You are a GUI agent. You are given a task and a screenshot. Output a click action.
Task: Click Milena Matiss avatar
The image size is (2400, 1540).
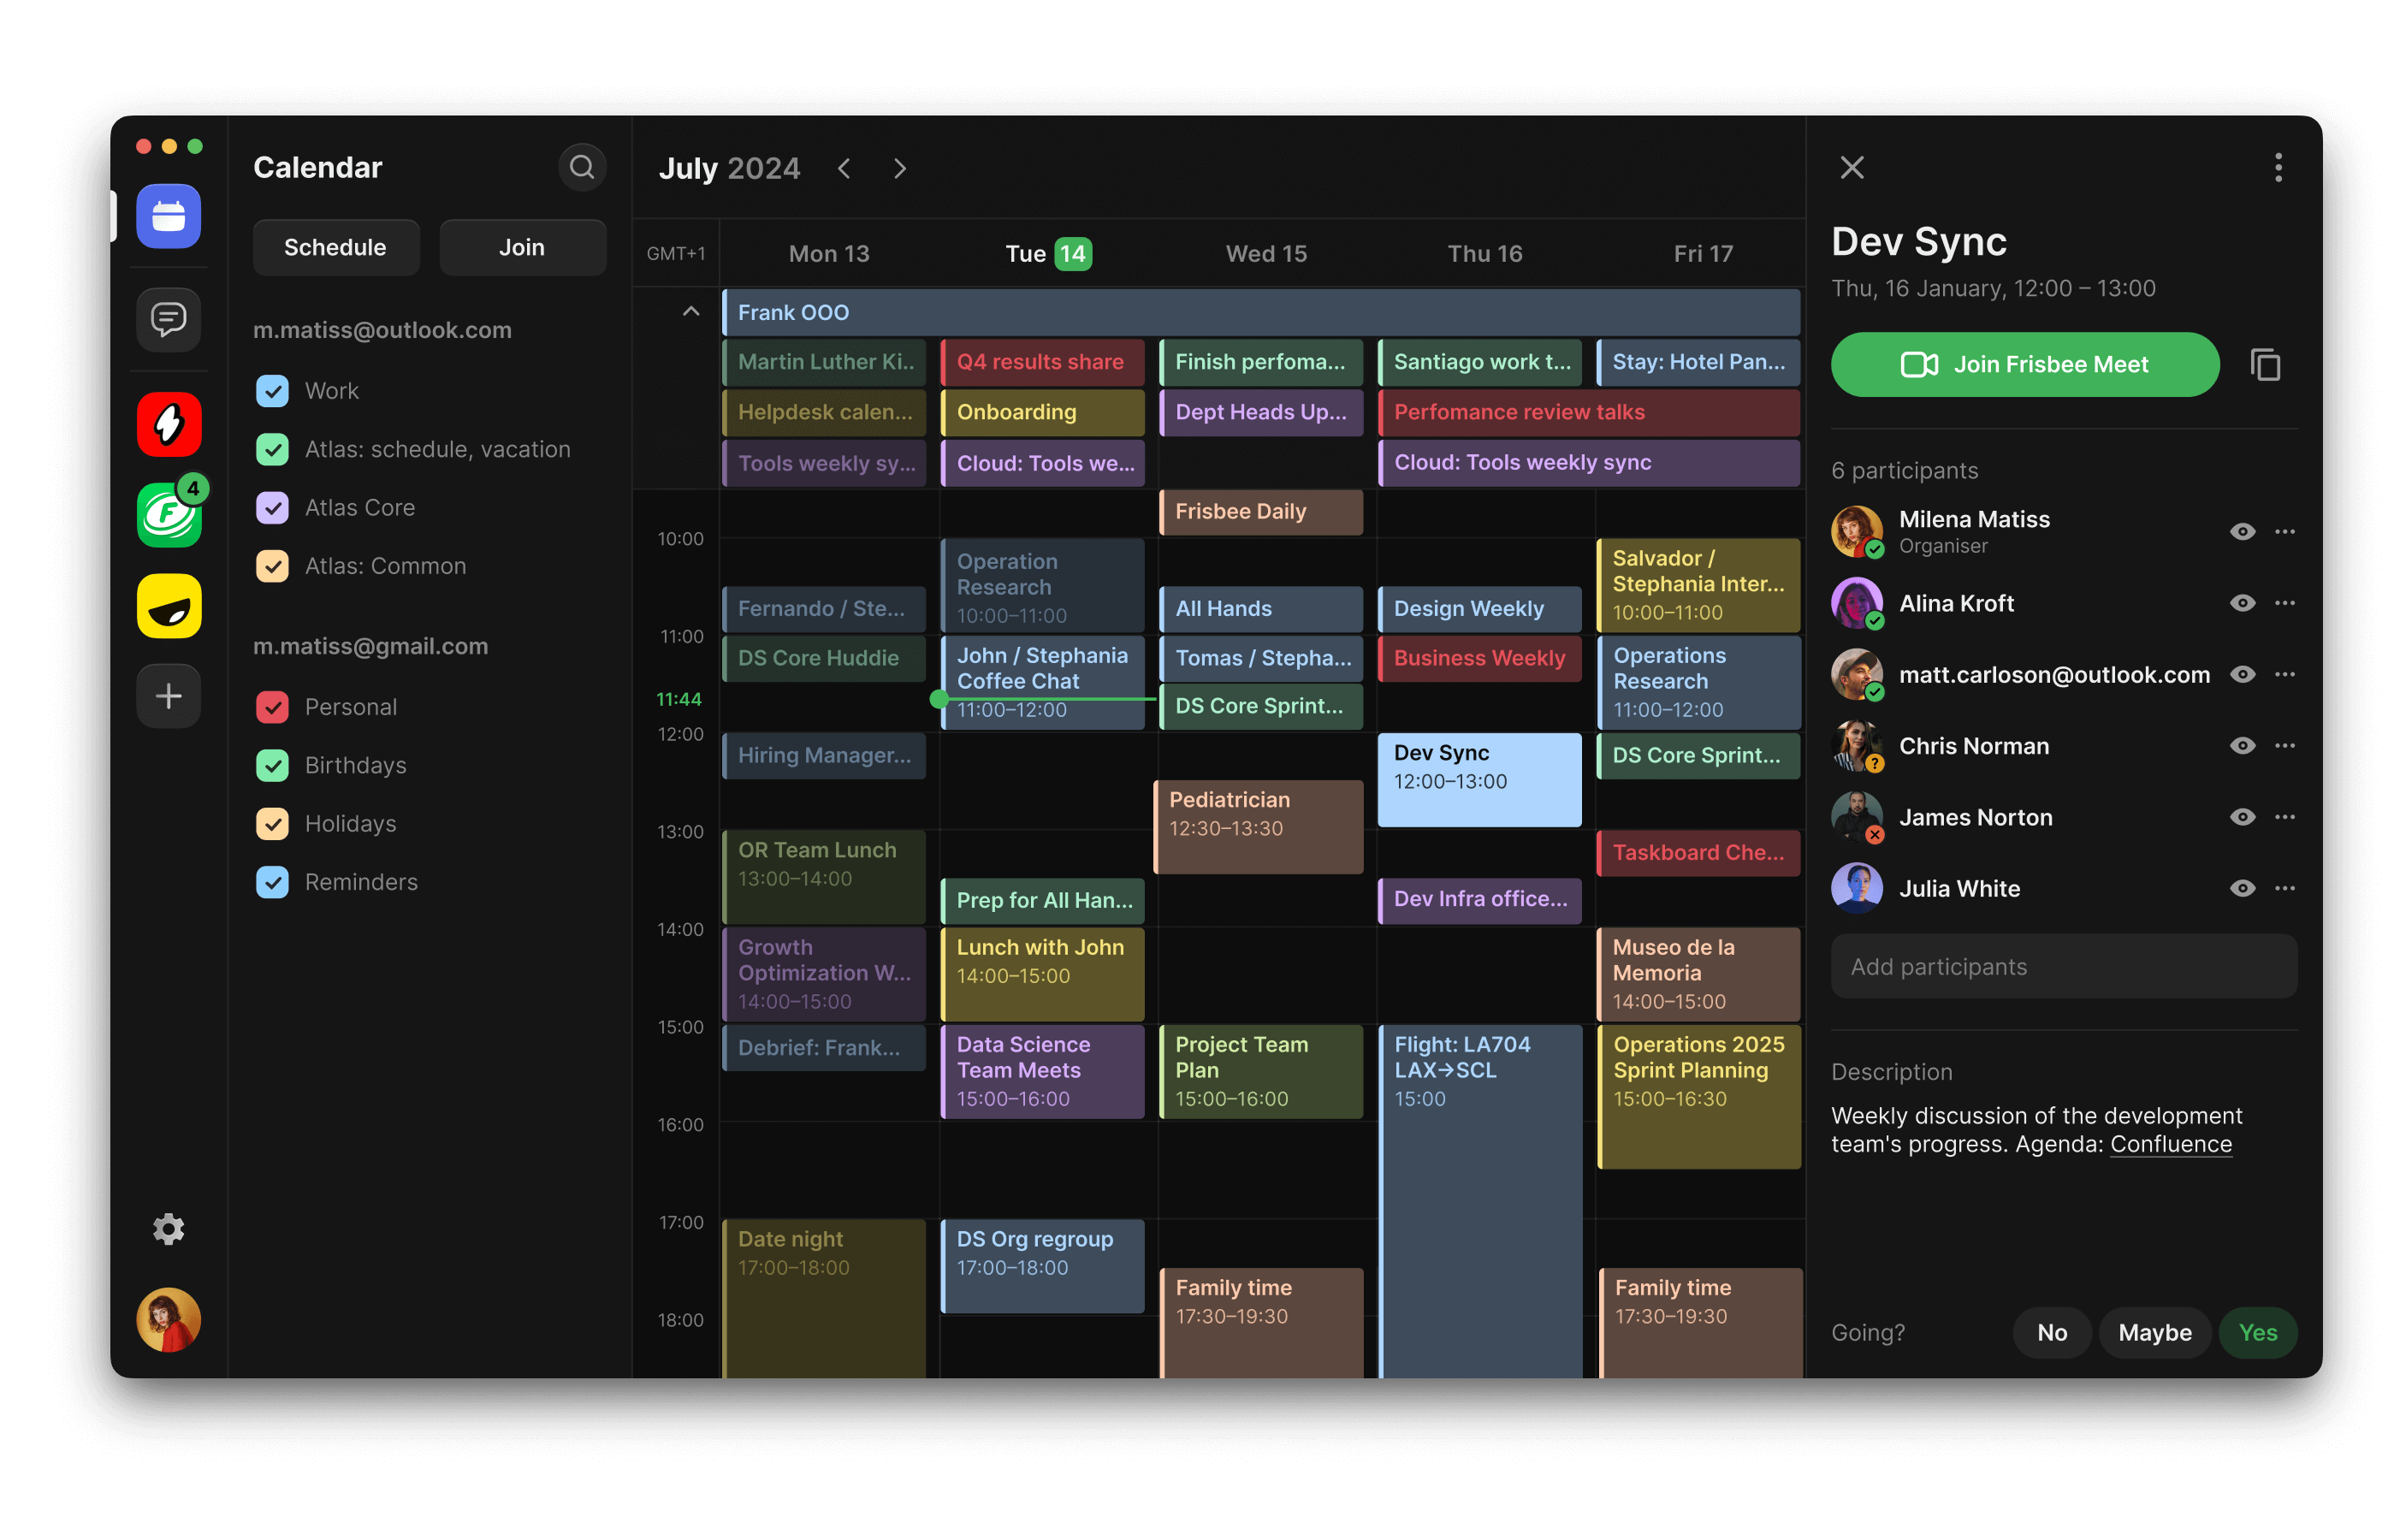pos(1856,531)
